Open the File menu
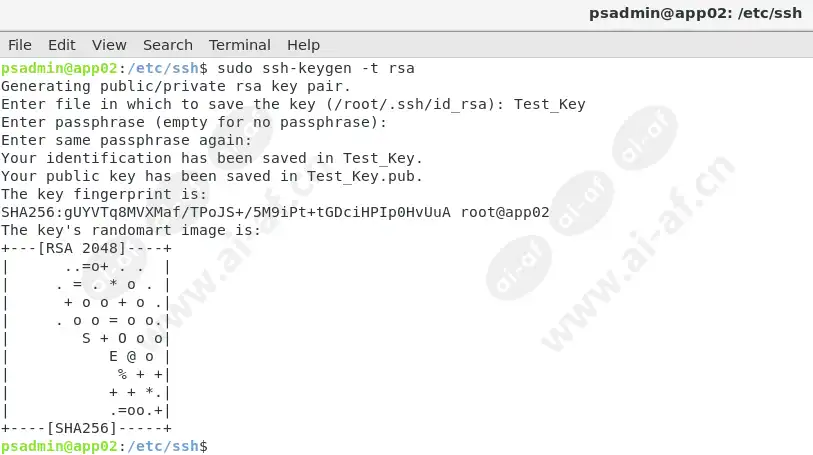The height and width of the screenshot is (455, 813). coord(20,45)
